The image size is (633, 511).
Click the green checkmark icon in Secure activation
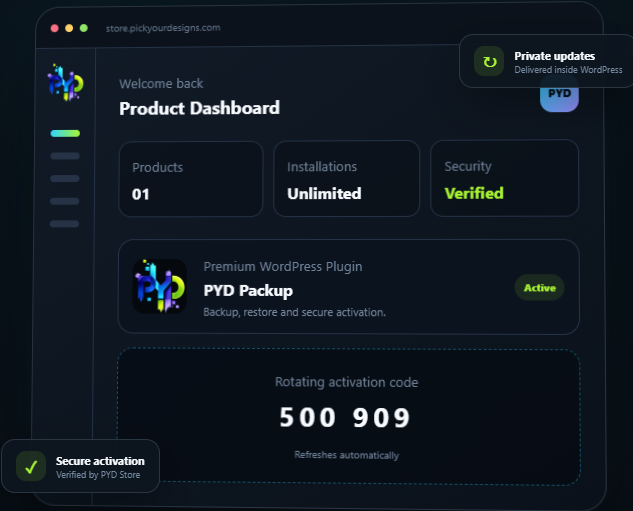[31, 466]
